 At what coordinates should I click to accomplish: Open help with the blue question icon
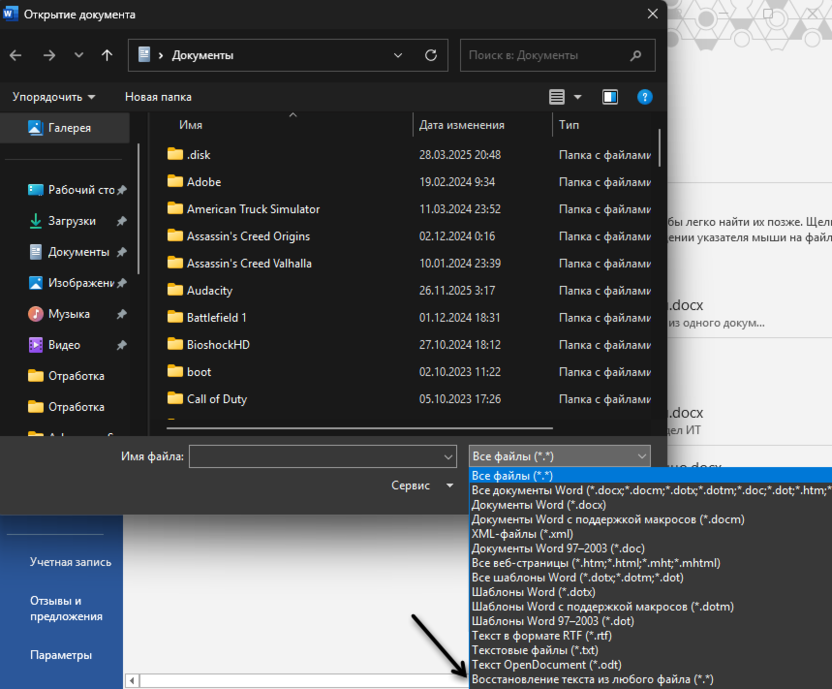coord(645,97)
